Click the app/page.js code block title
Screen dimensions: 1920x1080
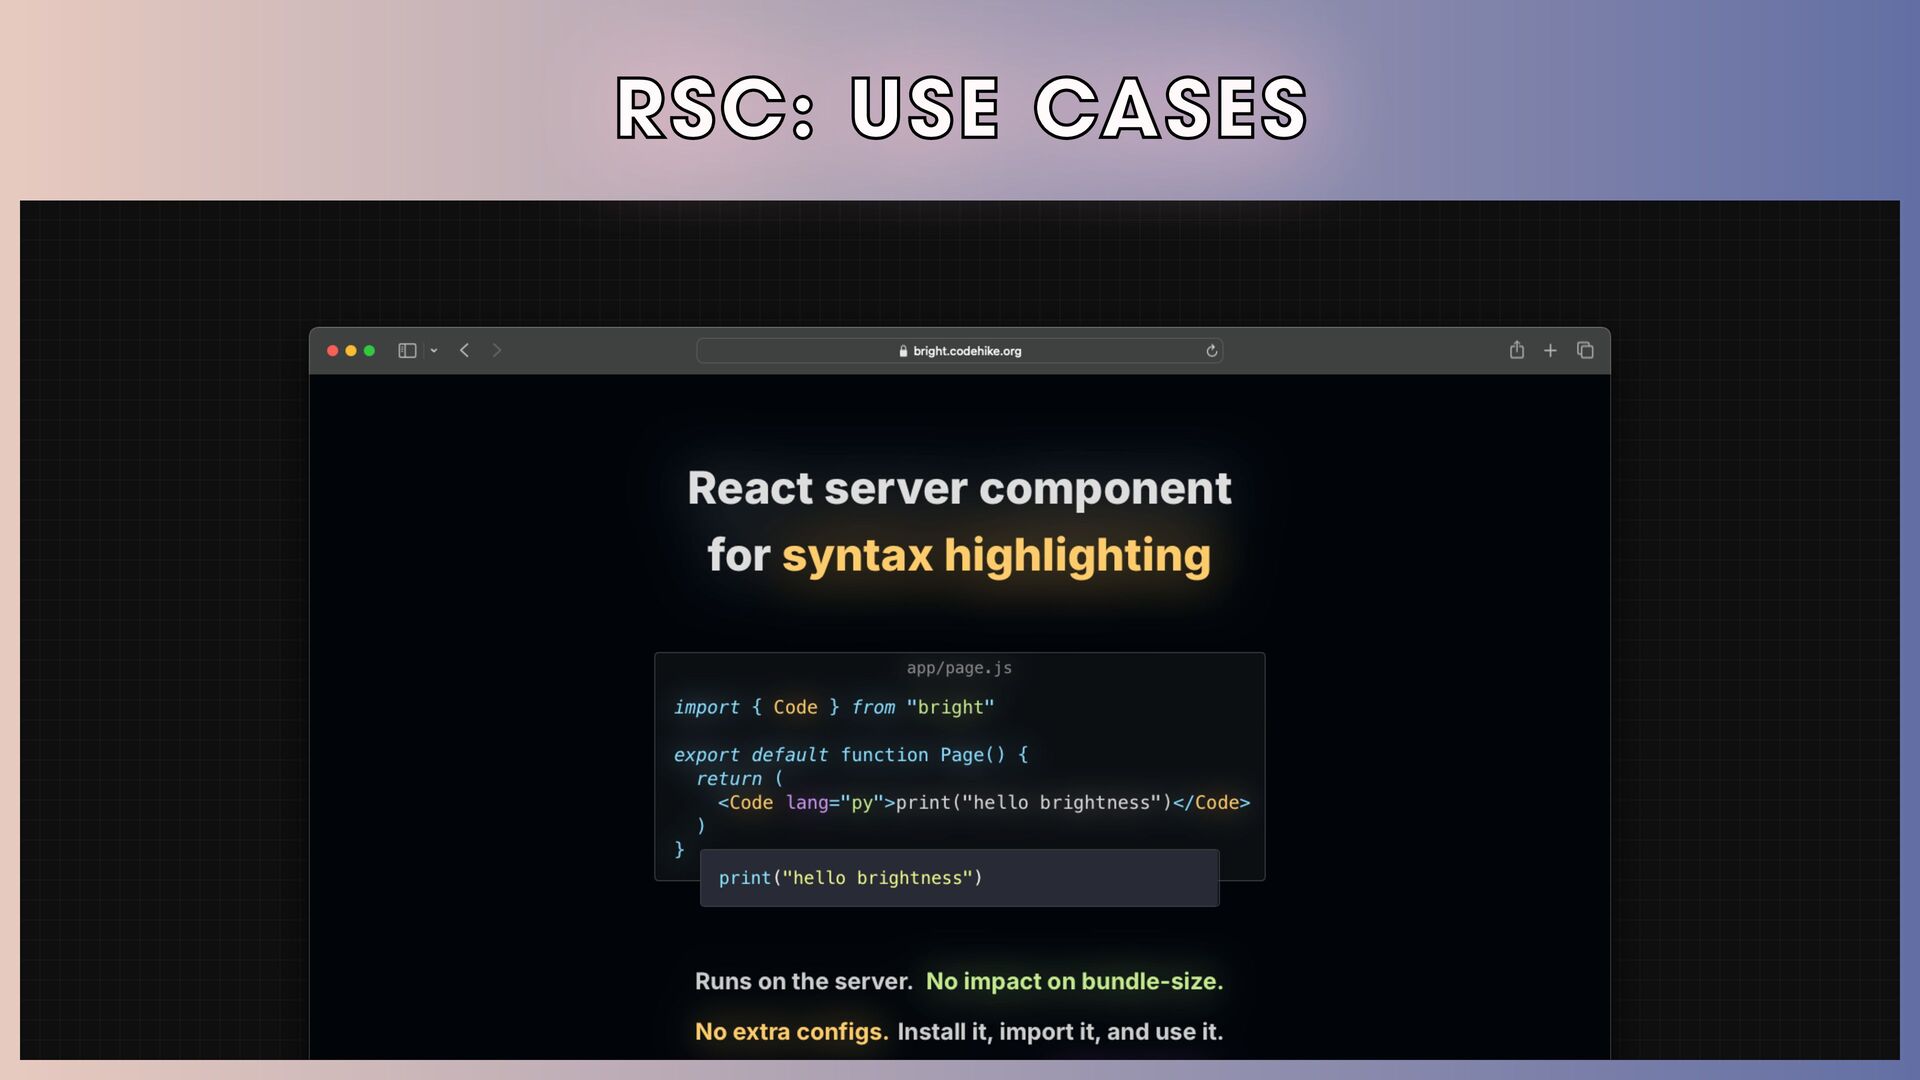(959, 668)
